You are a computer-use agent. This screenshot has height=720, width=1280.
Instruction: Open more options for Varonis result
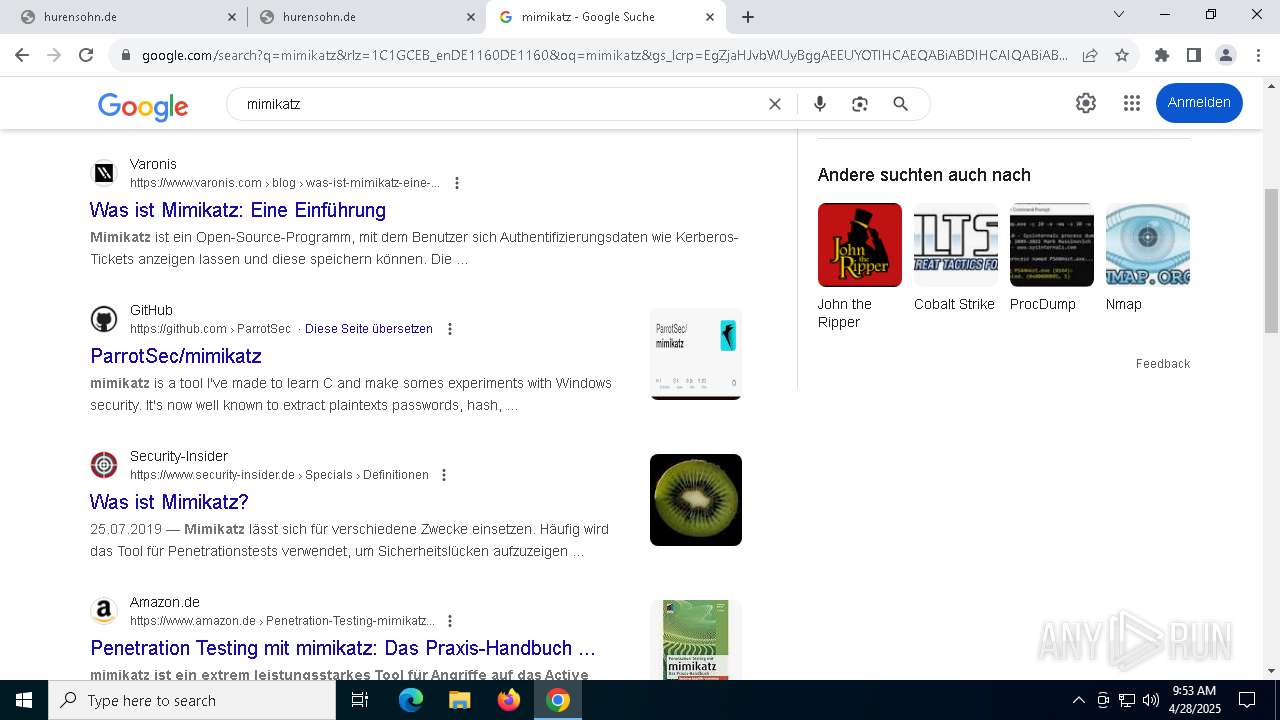click(x=457, y=183)
